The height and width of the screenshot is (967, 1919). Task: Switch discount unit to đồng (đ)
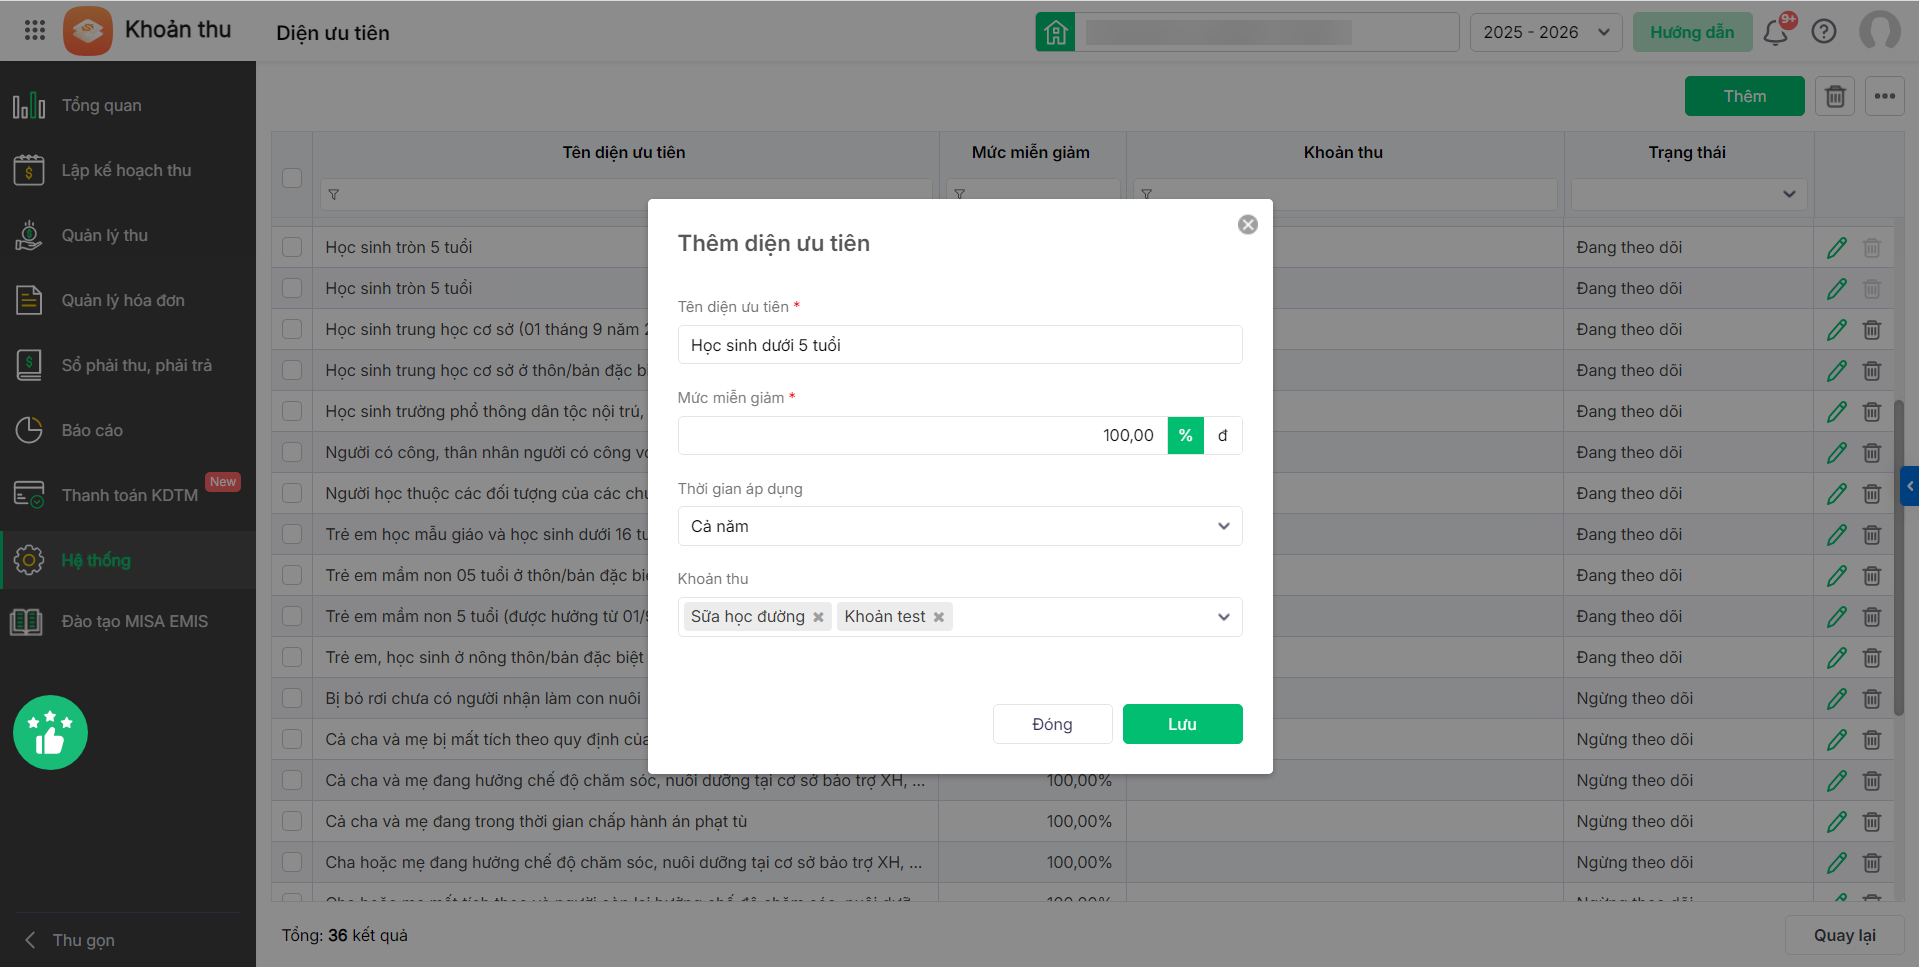(1222, 436)
